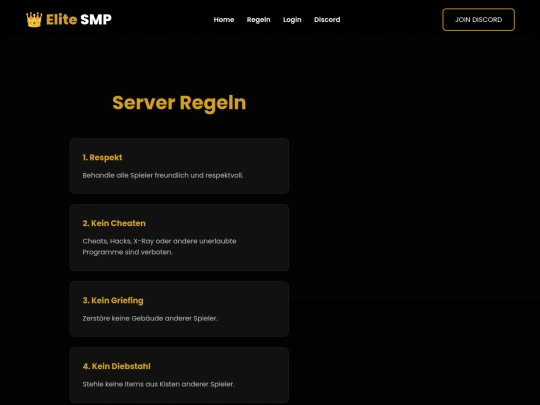Click the Elite SMP brand name
This screenshot has width=540, height=405.
pos(79,20)
